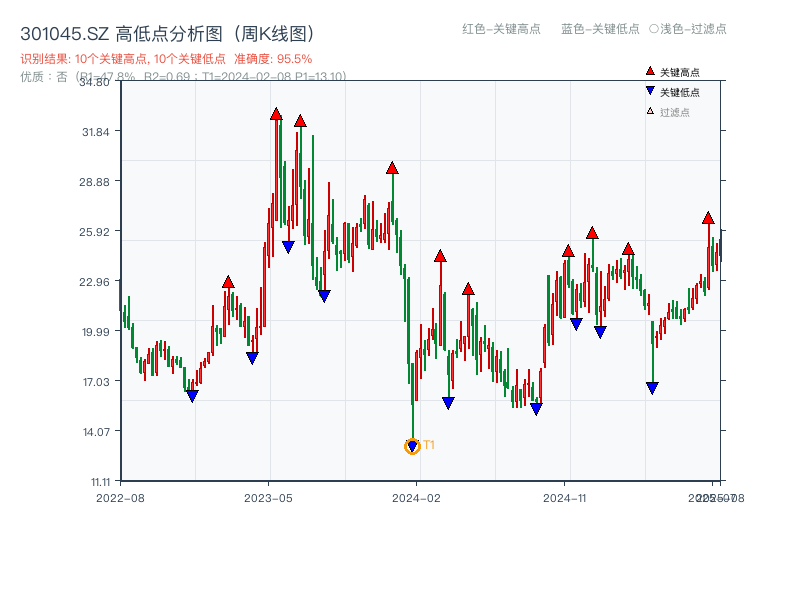Image resolution: width=800 pixels, height=600 pixels.
Task: Select the blue triangle marker at the lowest trough
Action: (x=412, y=445)
